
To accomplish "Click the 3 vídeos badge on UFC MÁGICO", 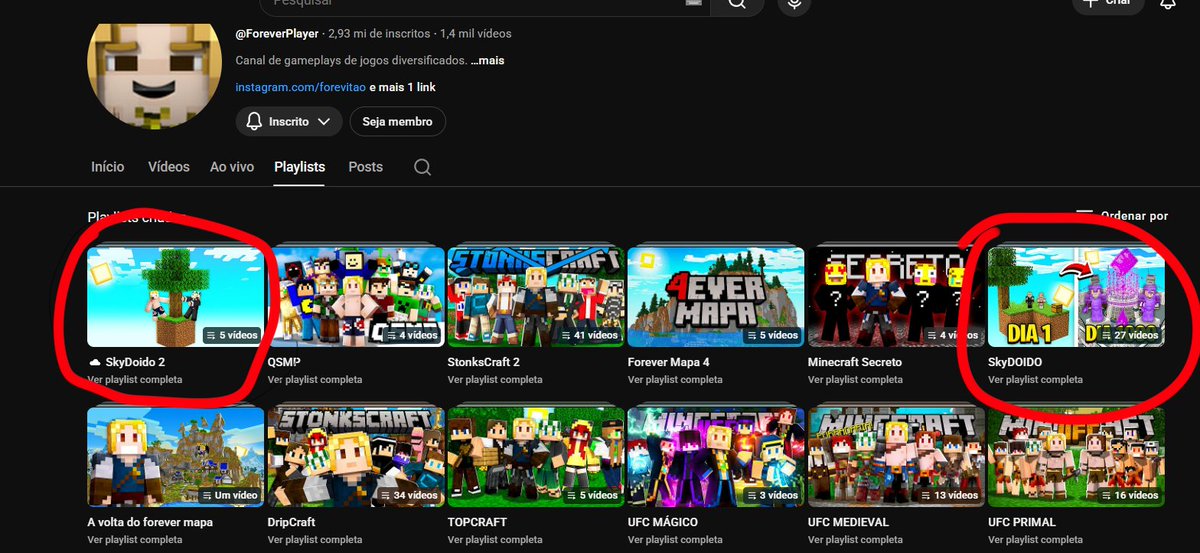I will click(771, 495).
